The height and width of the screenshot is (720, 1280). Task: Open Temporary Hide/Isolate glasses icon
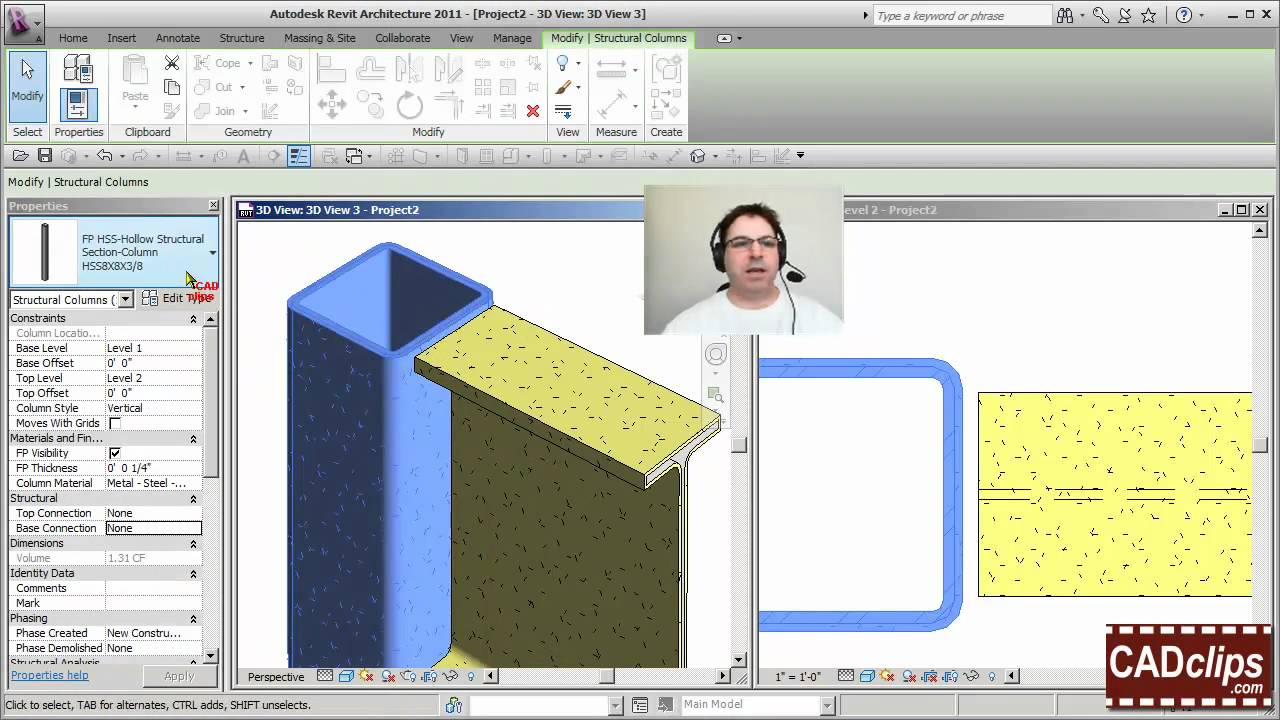click(x=450, y=677)
